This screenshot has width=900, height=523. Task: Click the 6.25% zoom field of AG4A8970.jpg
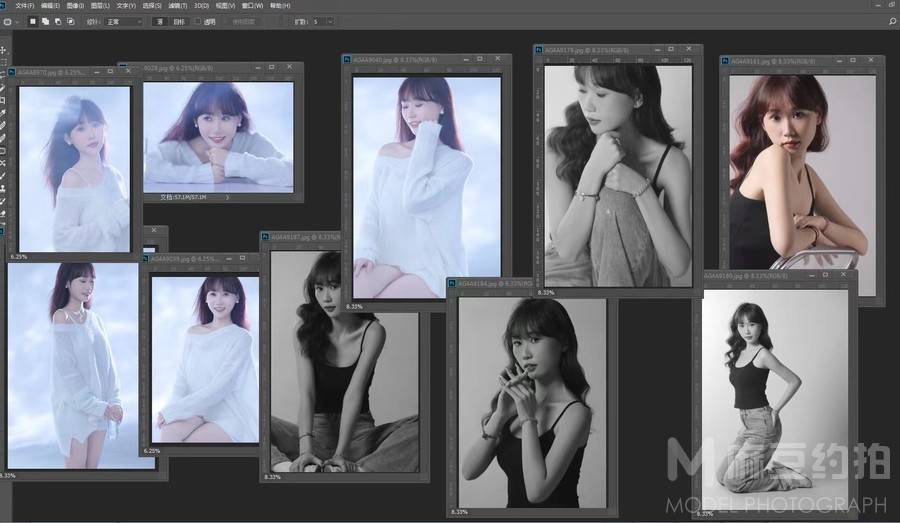19,257
